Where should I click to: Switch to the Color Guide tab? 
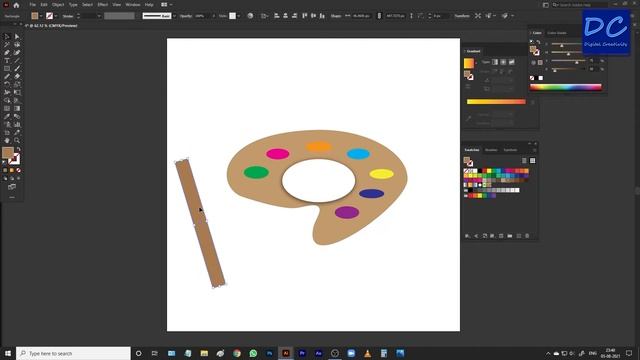[557, 33]
